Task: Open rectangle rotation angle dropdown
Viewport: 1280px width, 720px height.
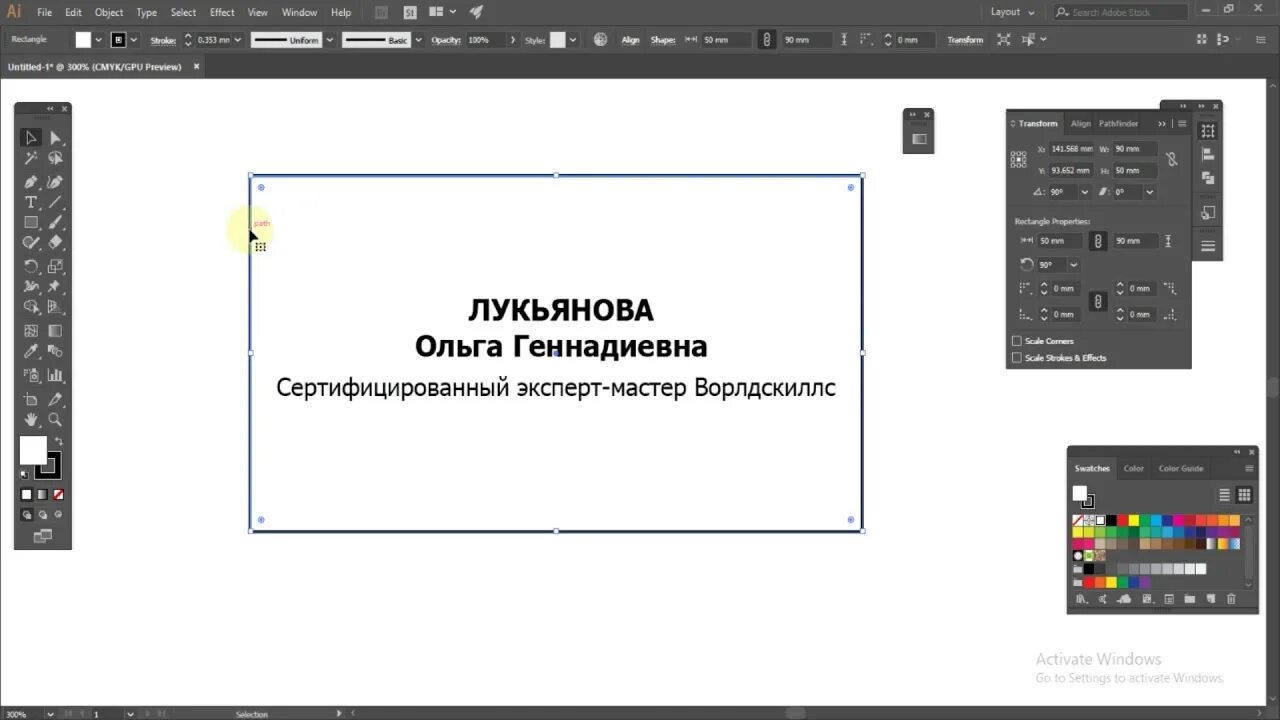Action: coord(1073,265)
